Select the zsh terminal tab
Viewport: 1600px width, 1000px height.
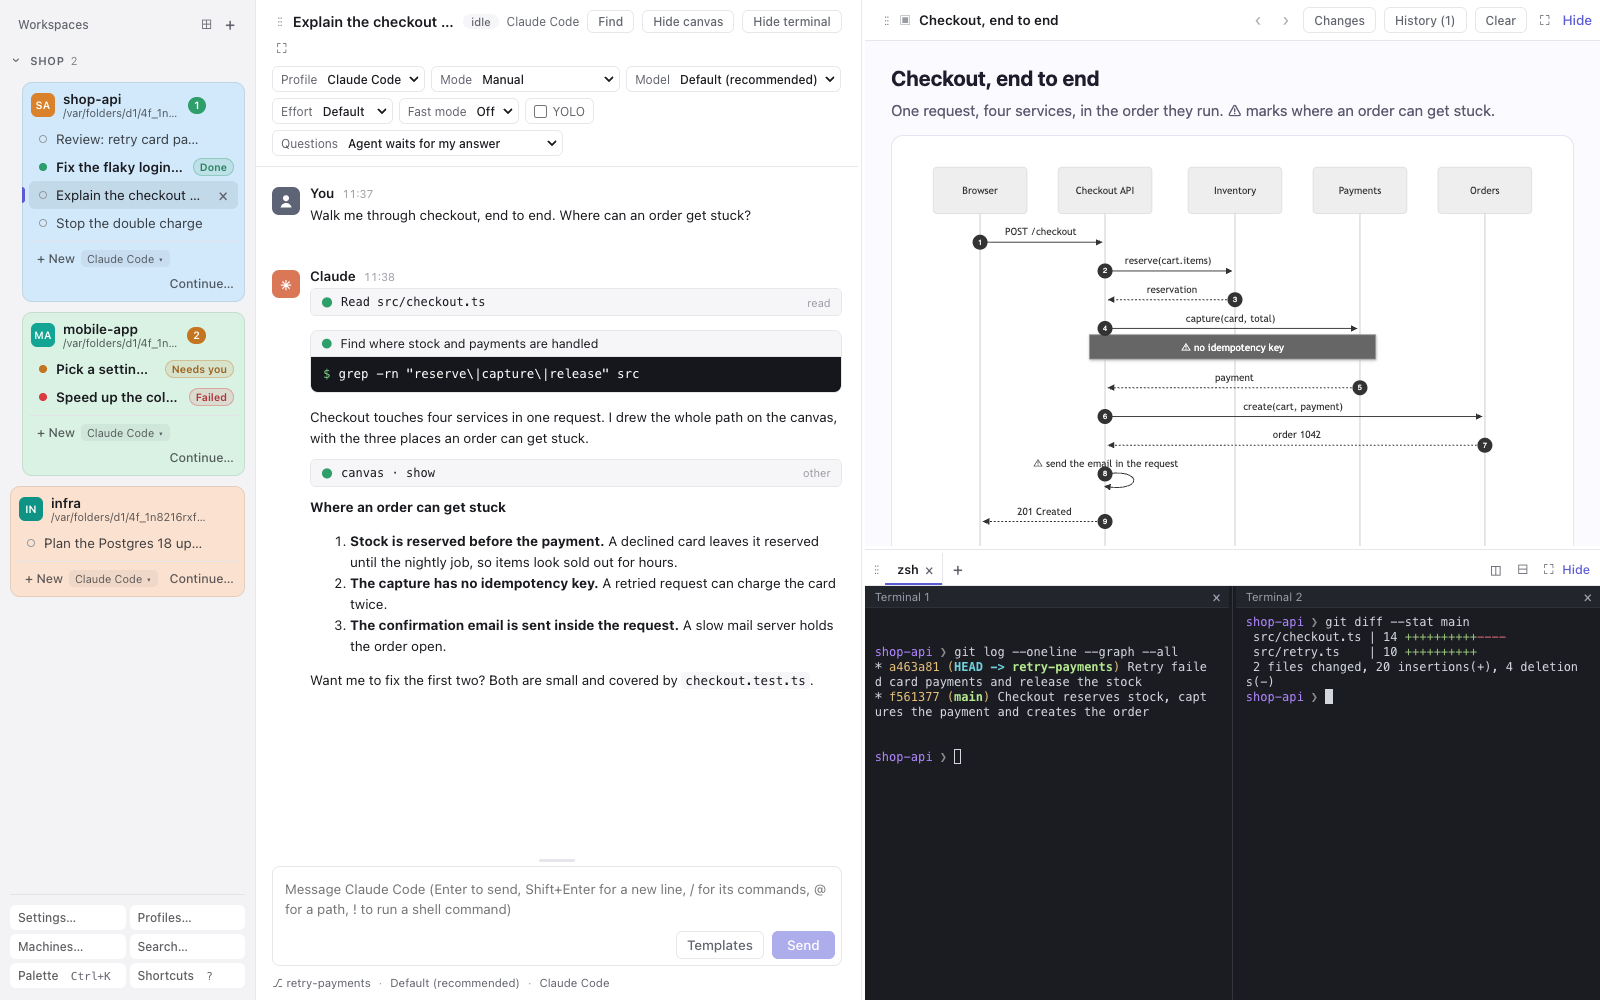[x=907, y=570]
